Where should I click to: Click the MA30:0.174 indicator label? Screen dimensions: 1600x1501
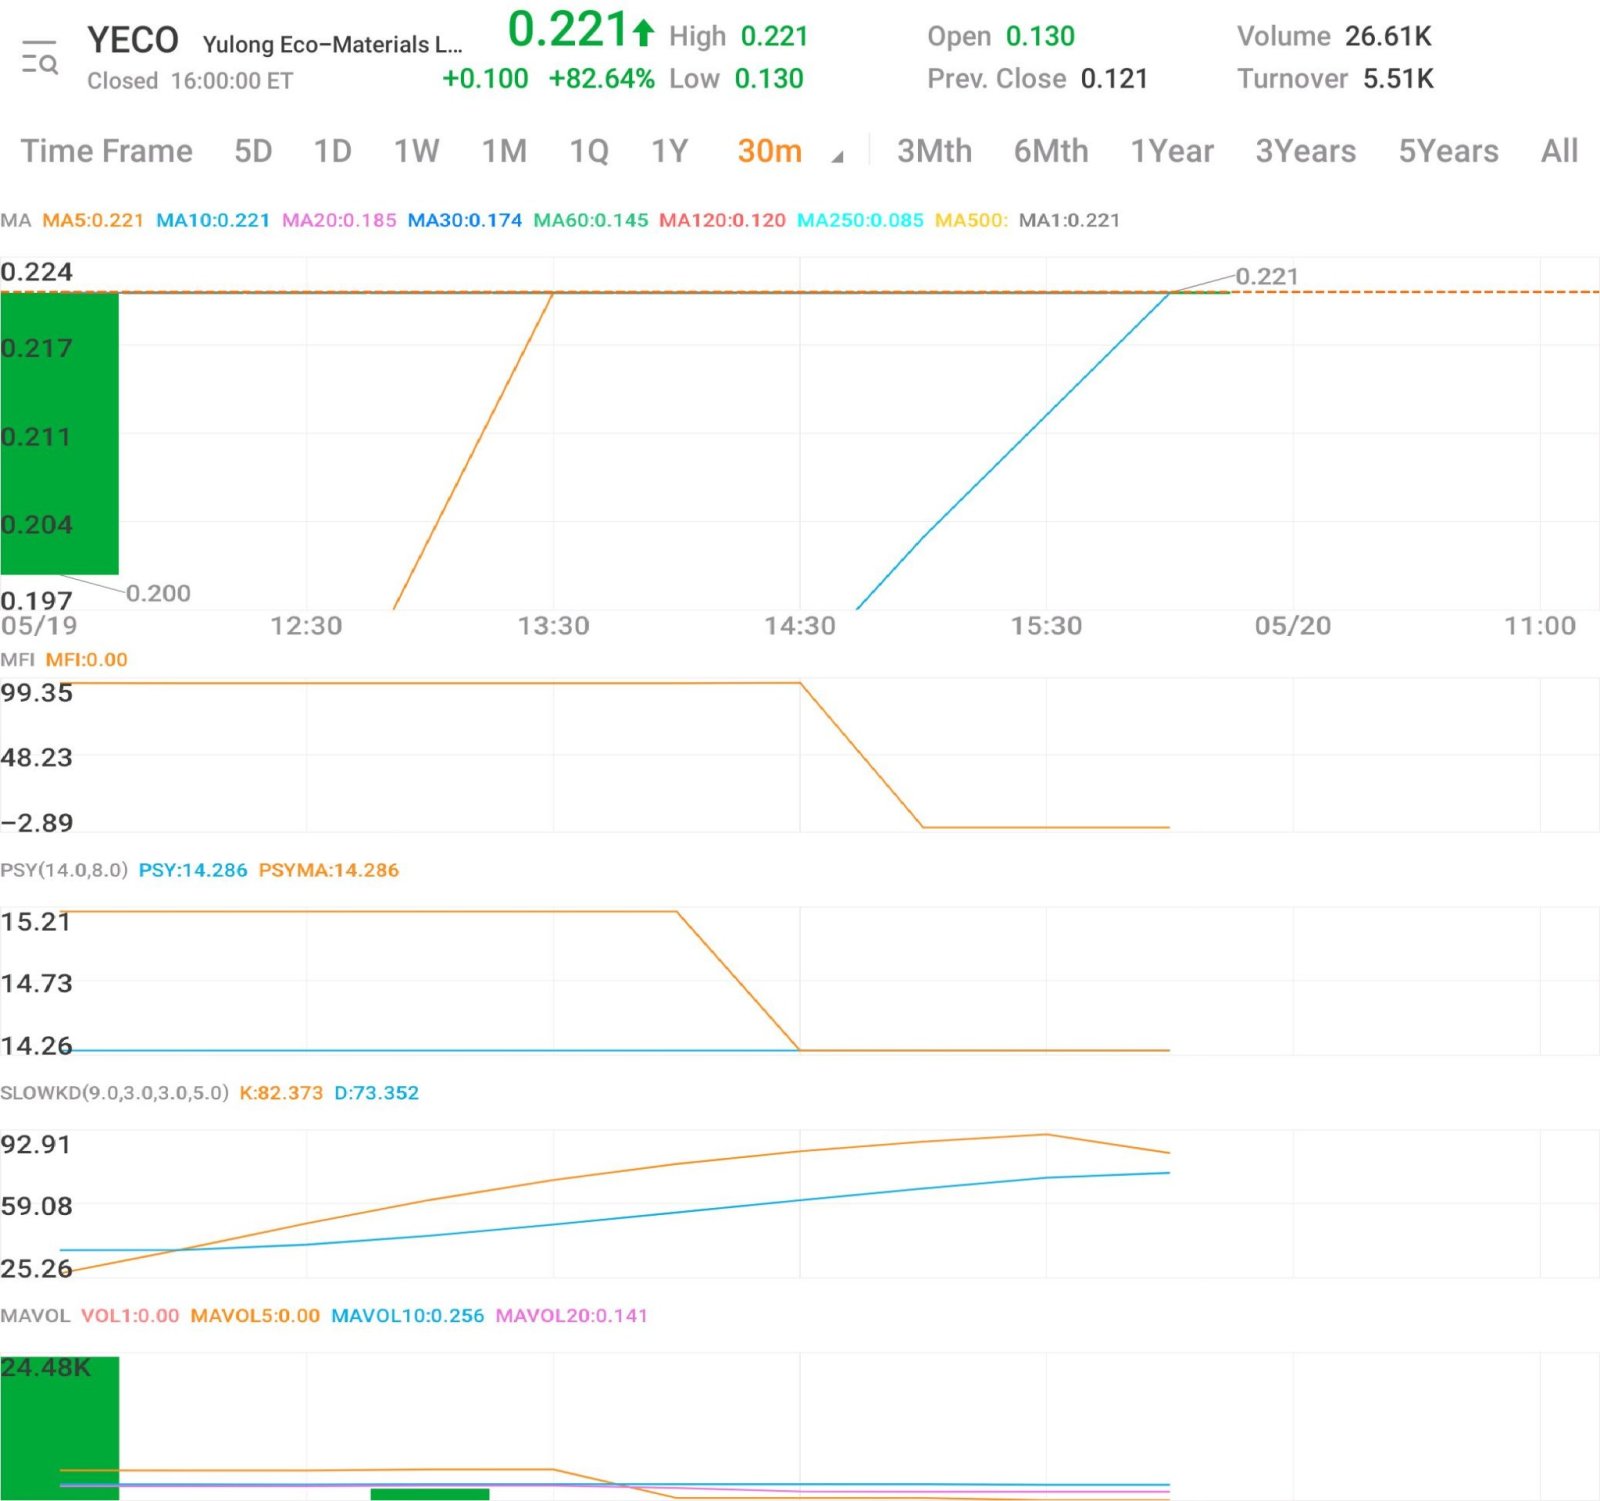click(x=465, y=220)
